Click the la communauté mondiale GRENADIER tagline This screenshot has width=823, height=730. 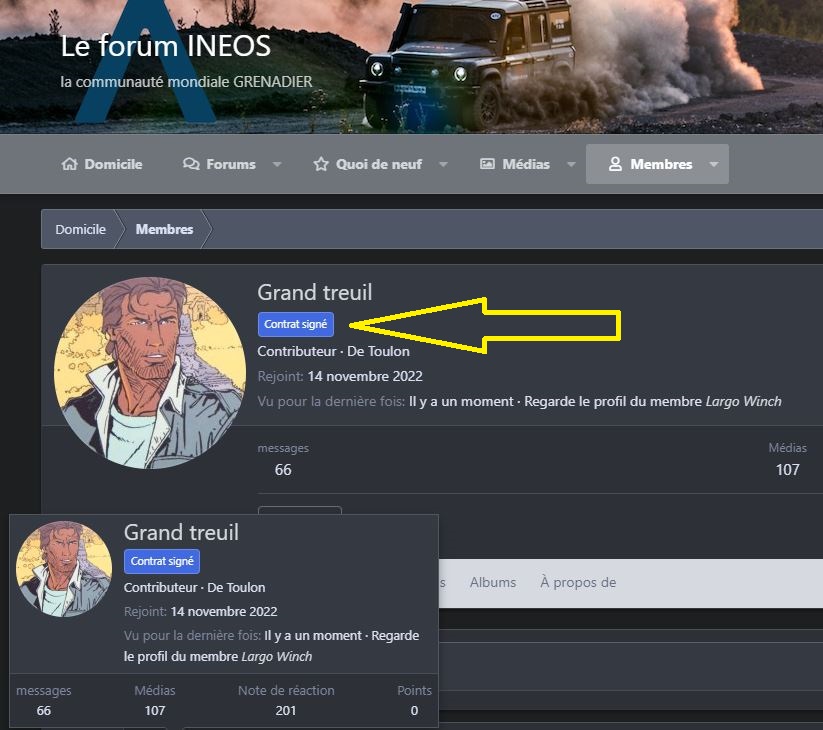point(186,82)
